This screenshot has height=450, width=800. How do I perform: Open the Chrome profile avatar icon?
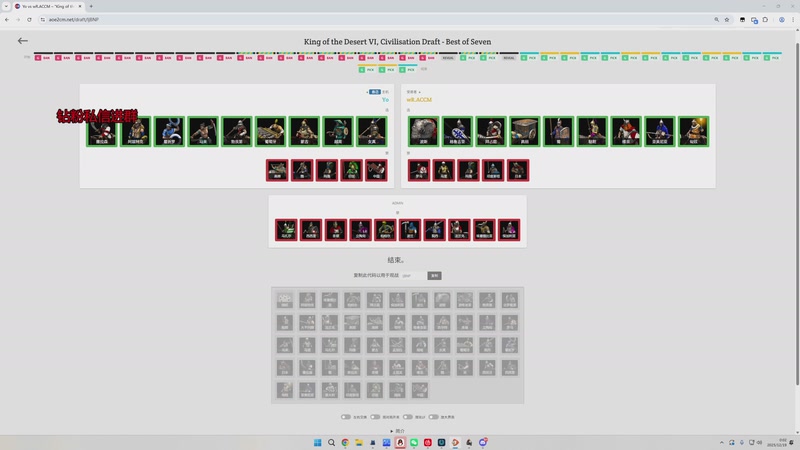[x=781, y=19]
